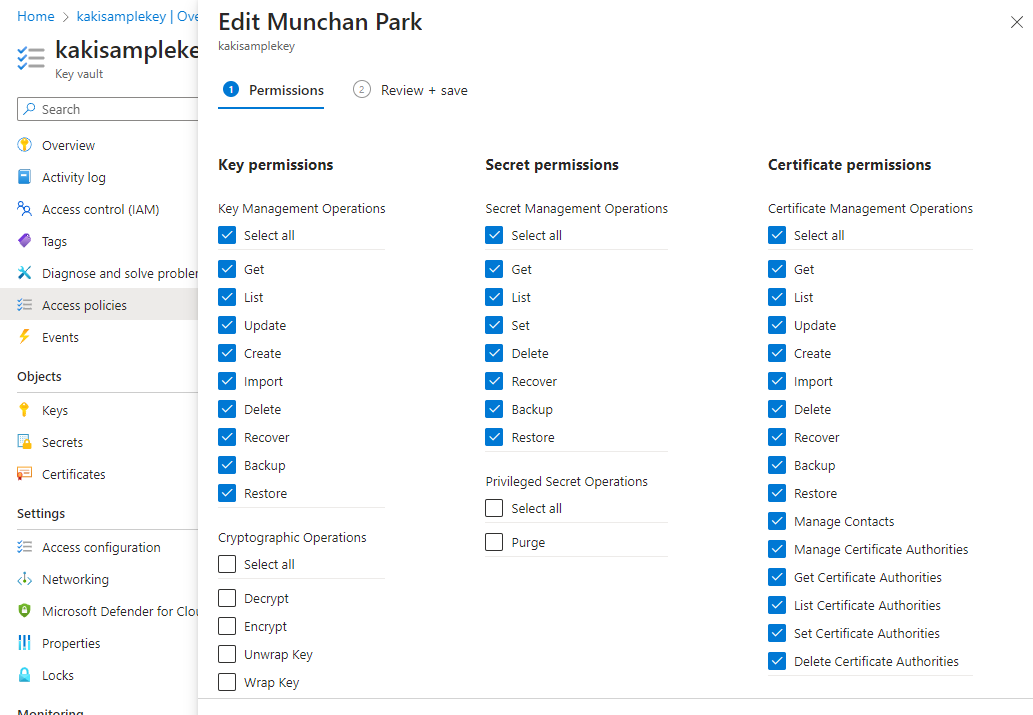The width and height of the screenshot is (1033, 715).
Task: Click the Home breadcrumb link
Action: (x=36, y=16)
